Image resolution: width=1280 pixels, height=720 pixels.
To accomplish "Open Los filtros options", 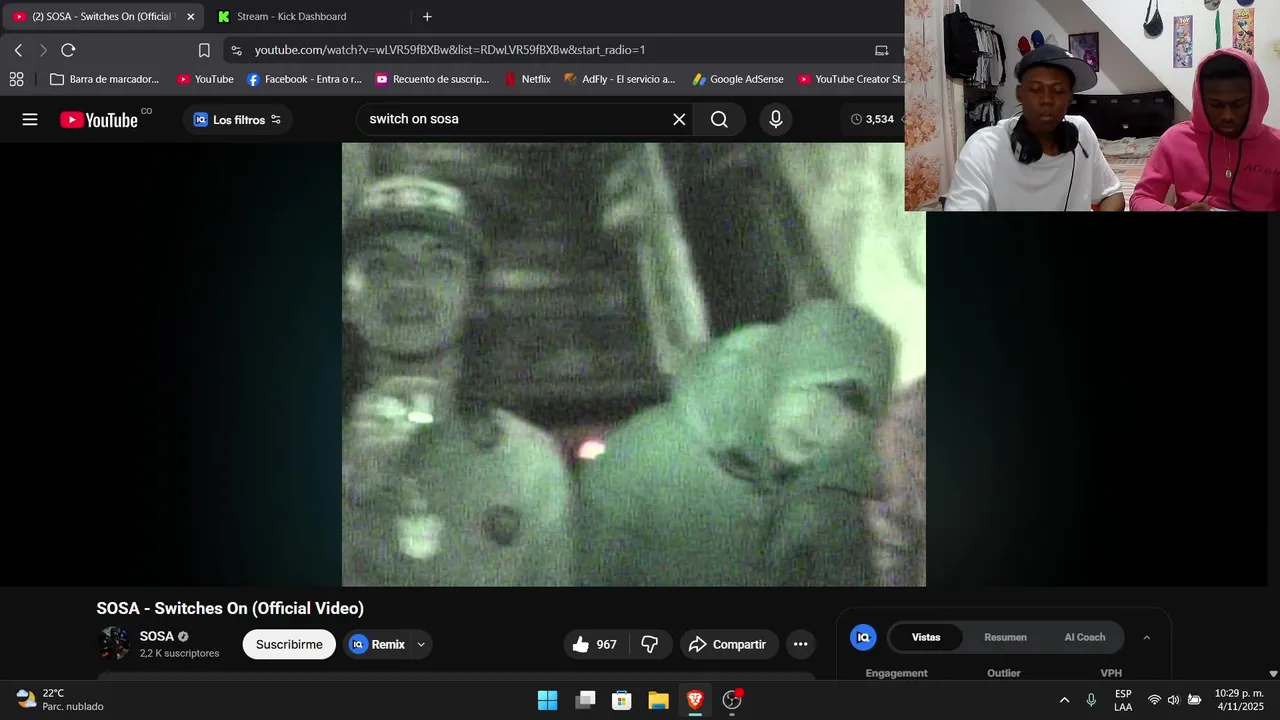I will click(x=237, y=120).
